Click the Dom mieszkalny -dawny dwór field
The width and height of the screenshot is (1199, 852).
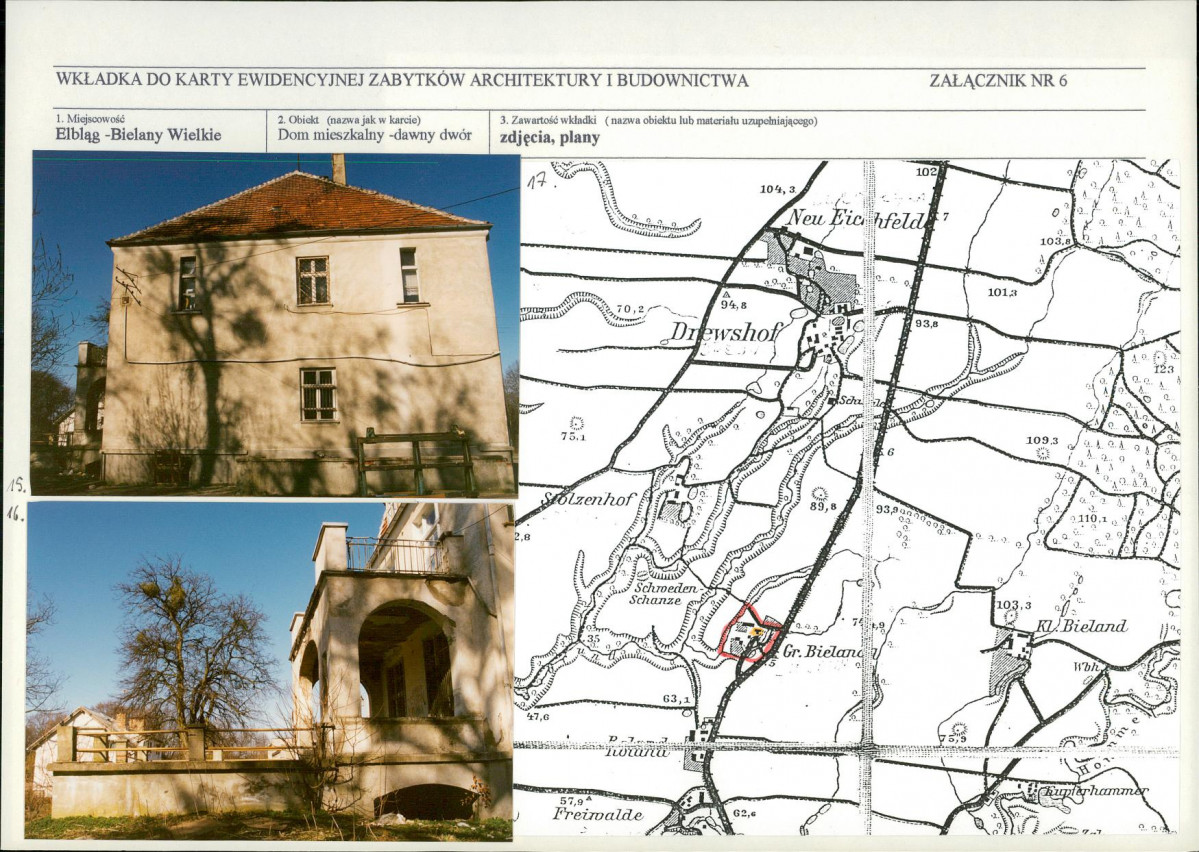375,135
